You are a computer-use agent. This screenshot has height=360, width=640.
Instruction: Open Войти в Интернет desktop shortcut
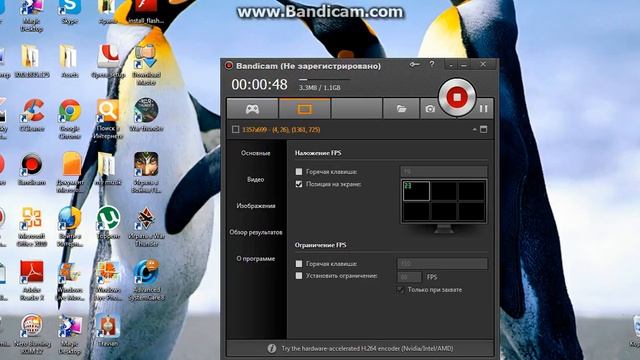70,226
